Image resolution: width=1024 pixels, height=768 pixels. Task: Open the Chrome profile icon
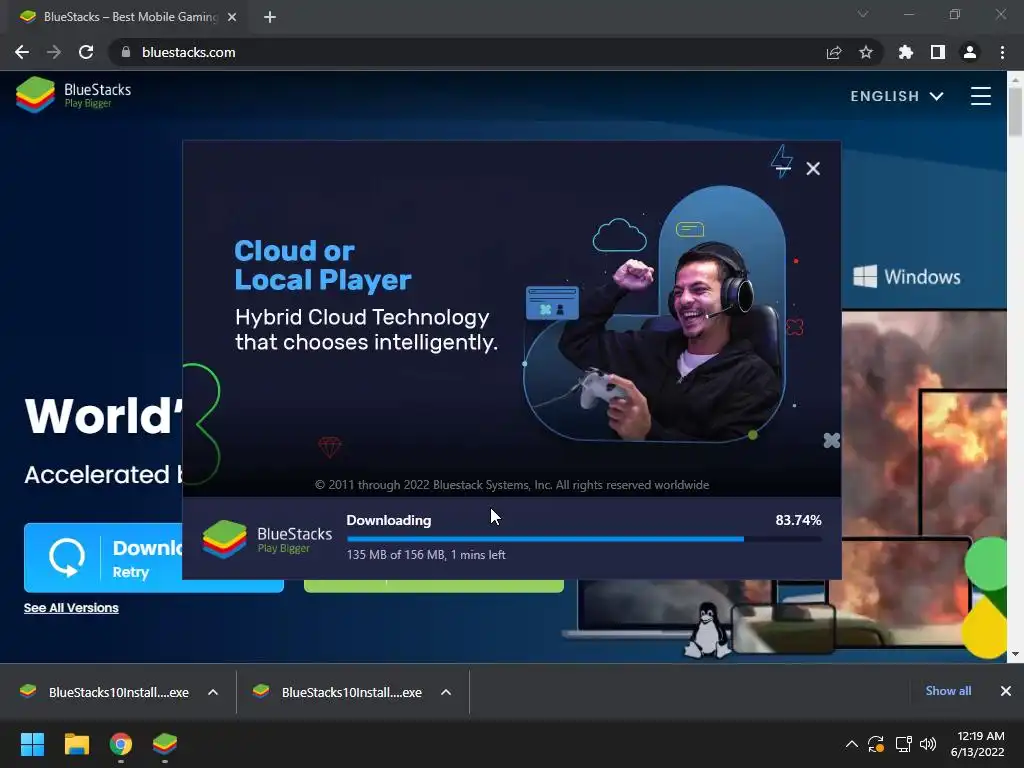tap(970, 52)
